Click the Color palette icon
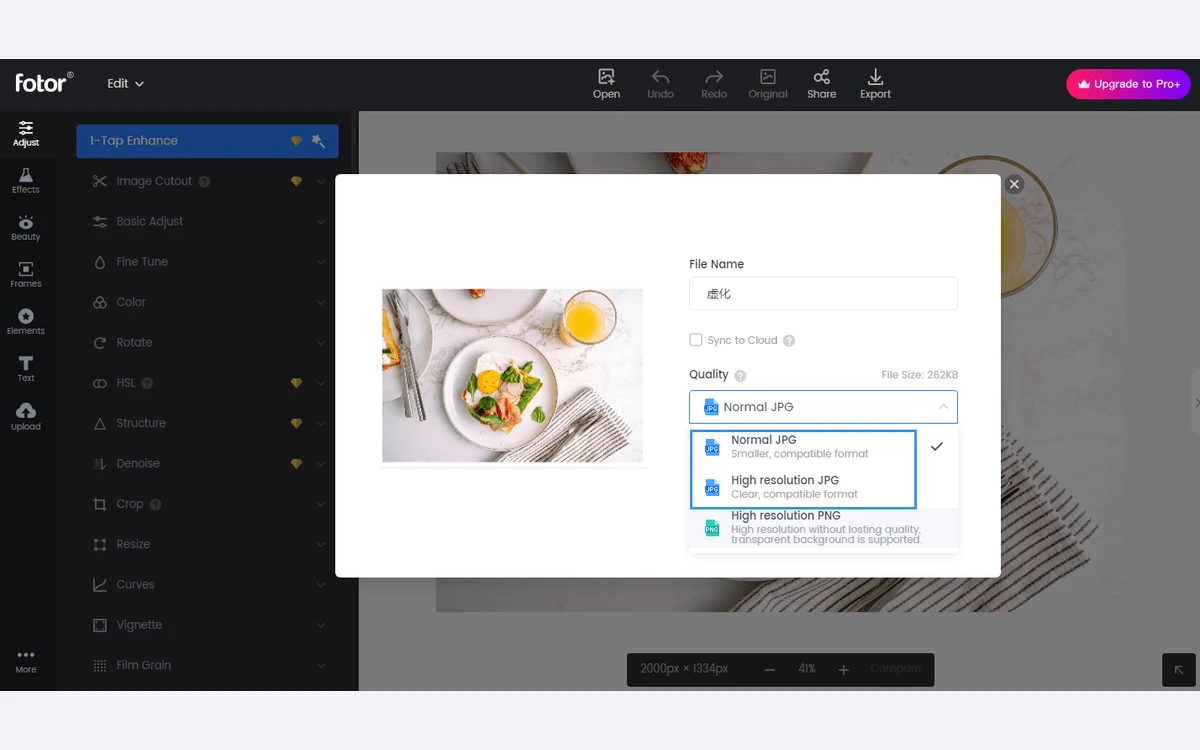This screenshot has height=750, width=1200. pyautogui.click(x=99, y=302)
